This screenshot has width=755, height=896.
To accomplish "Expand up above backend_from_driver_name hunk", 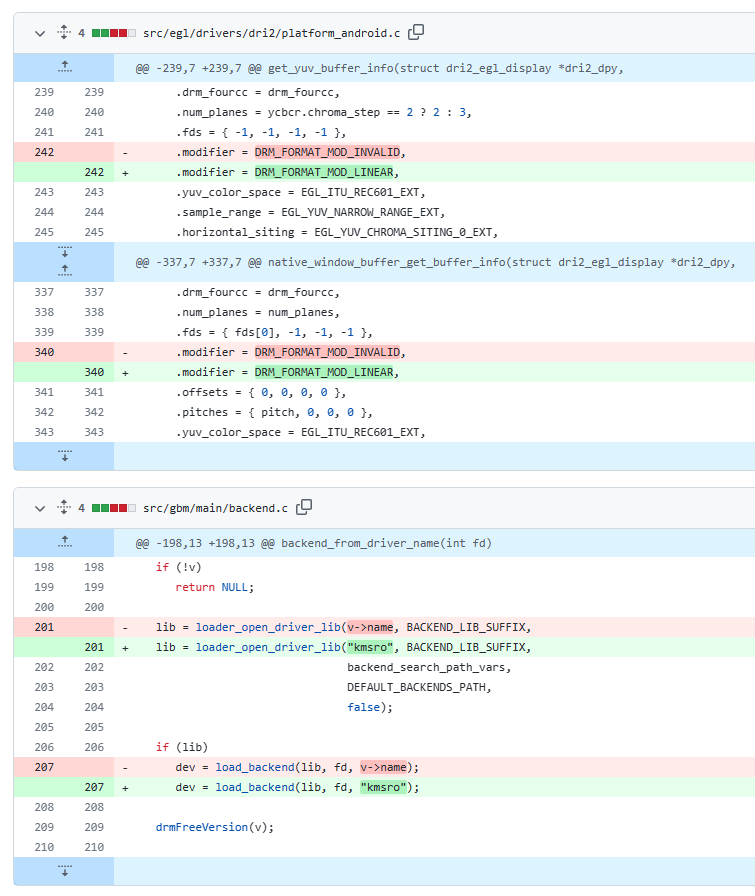I will (x=65, y=542).
